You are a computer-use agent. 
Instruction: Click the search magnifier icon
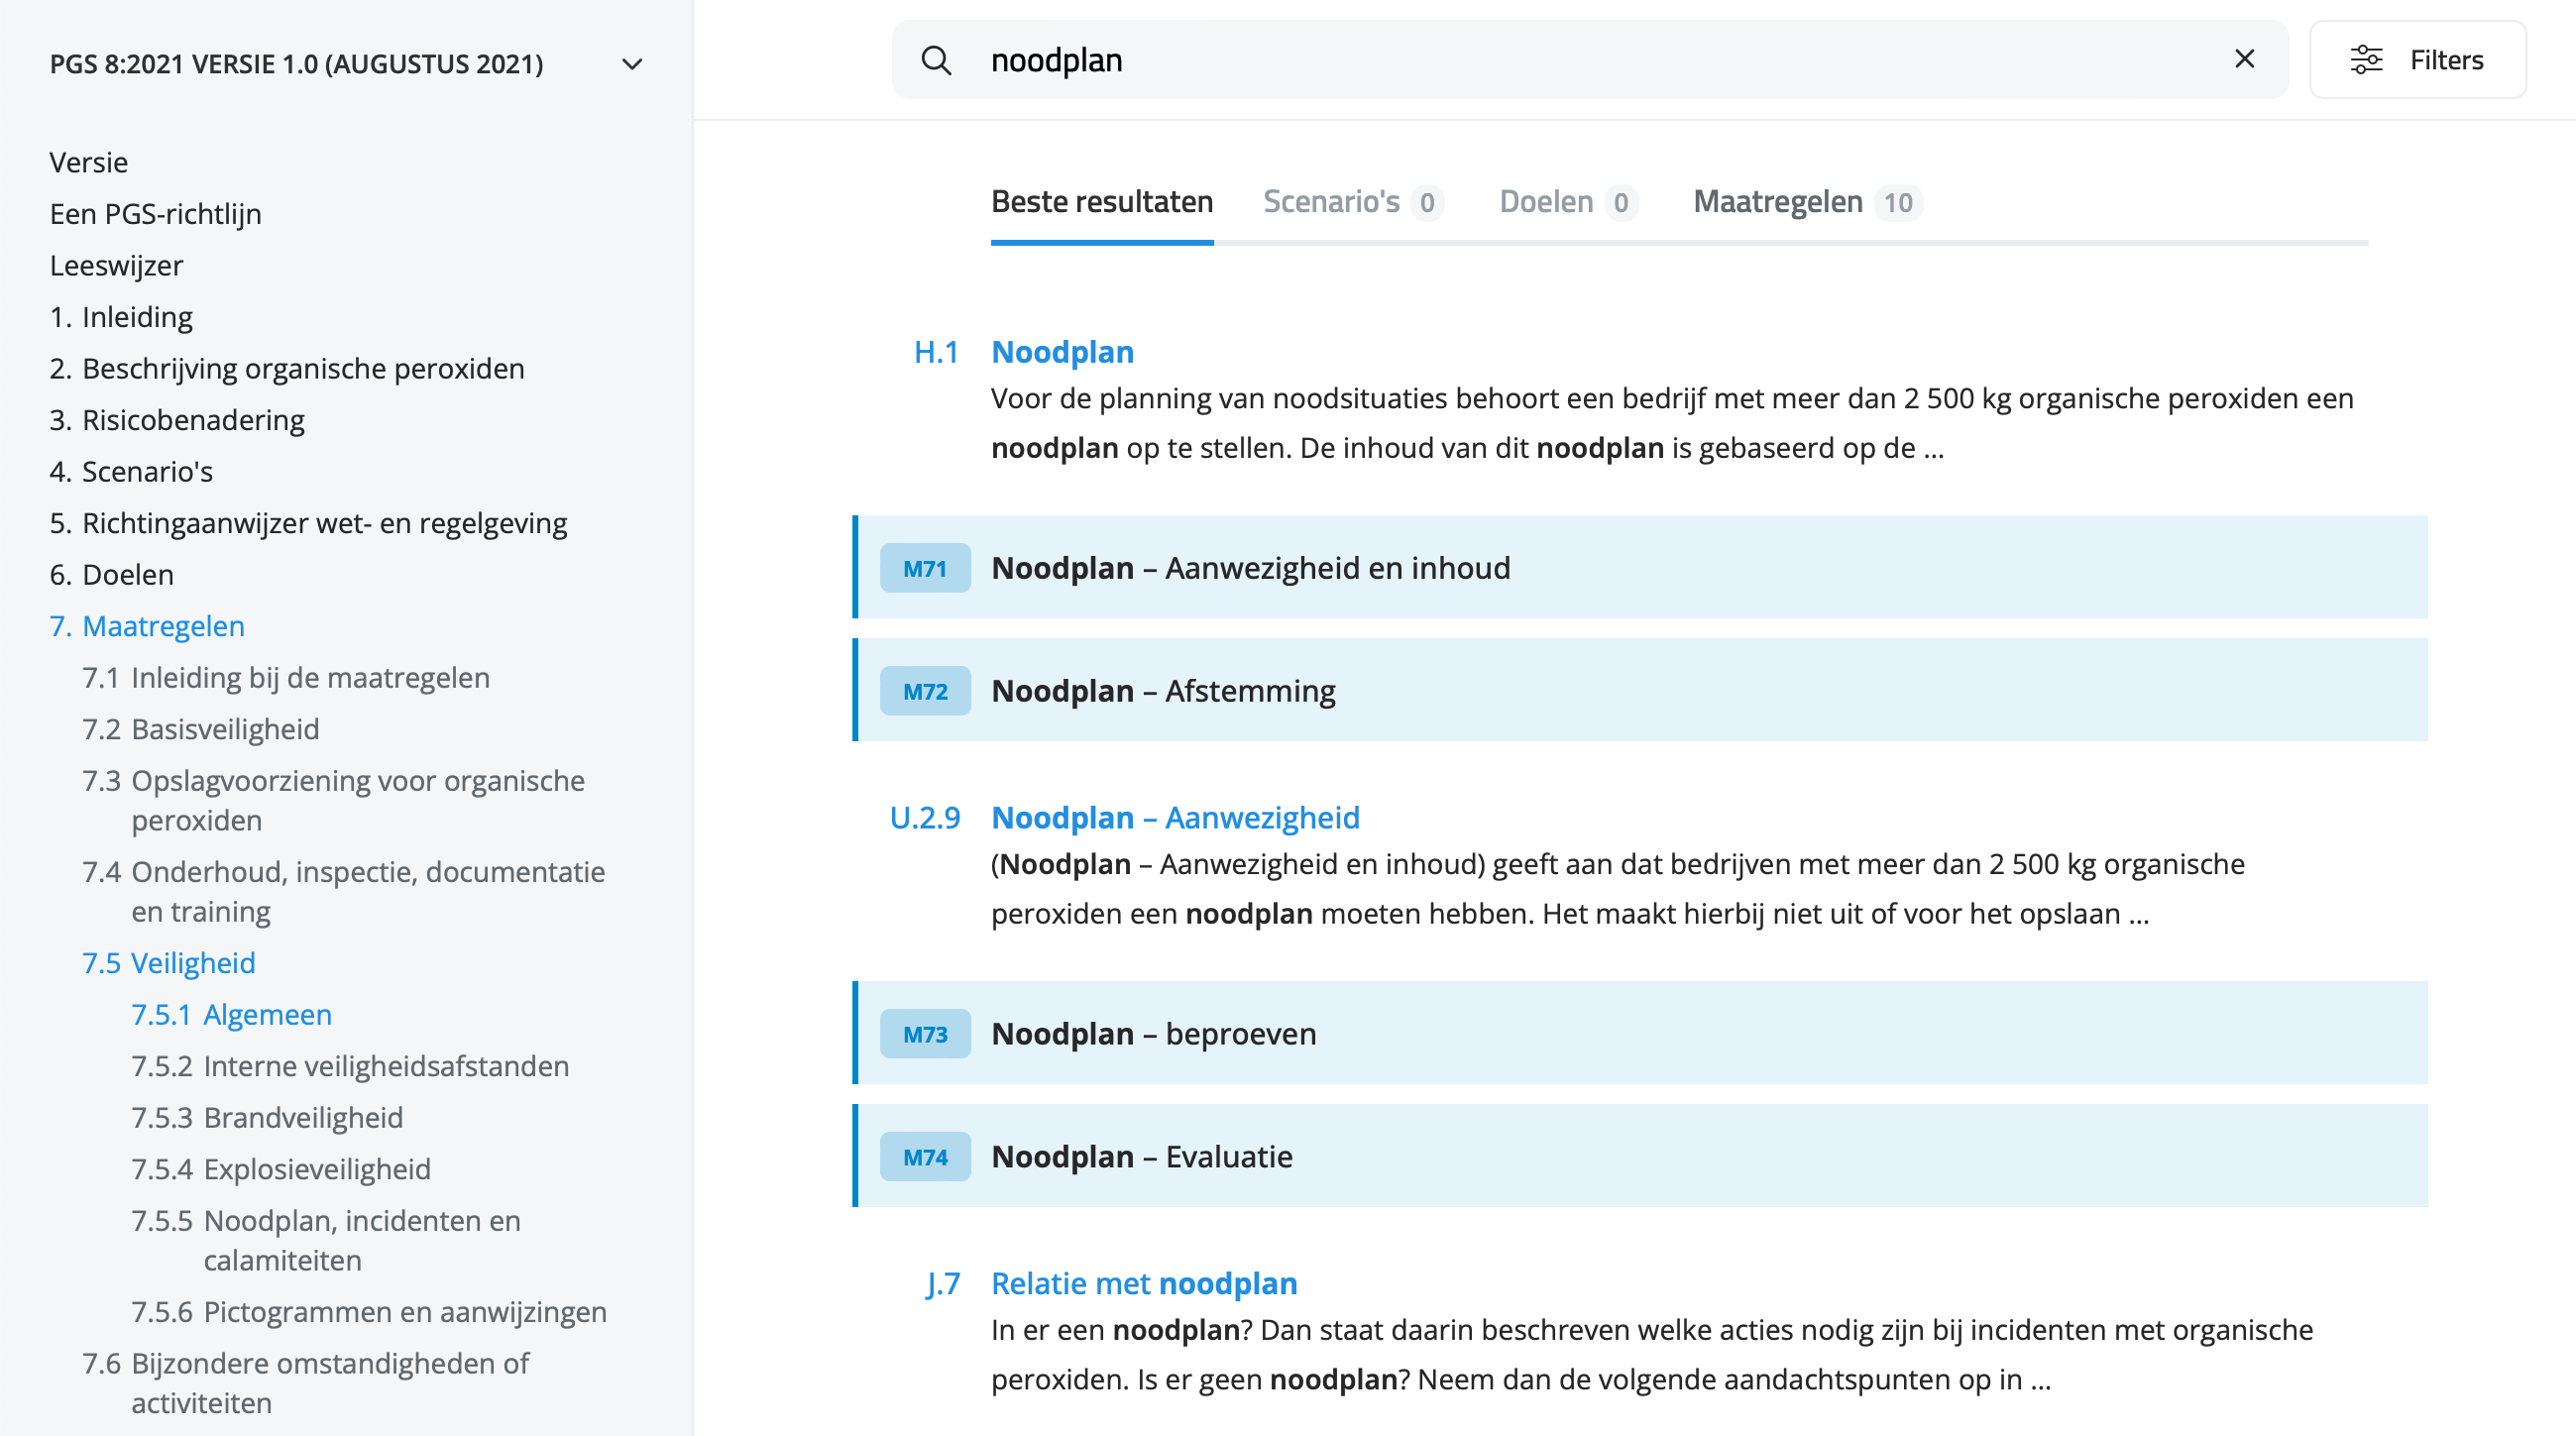(936, 60)
